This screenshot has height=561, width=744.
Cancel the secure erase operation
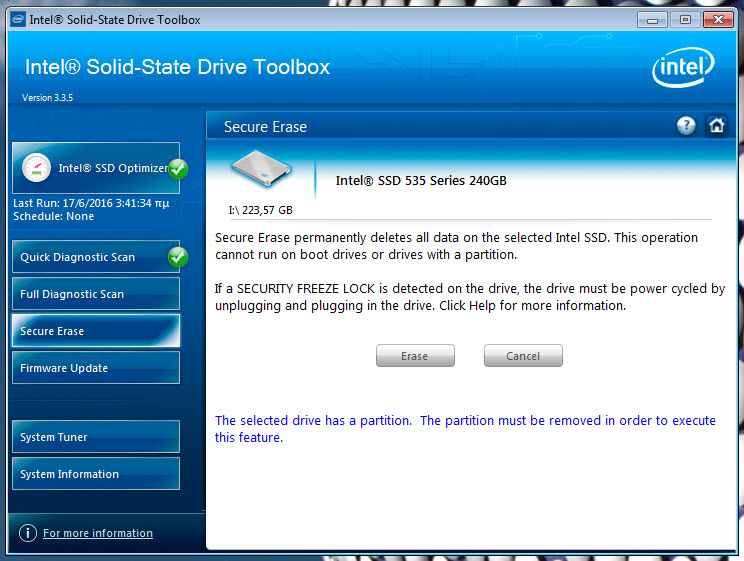(x=523, y=356)
